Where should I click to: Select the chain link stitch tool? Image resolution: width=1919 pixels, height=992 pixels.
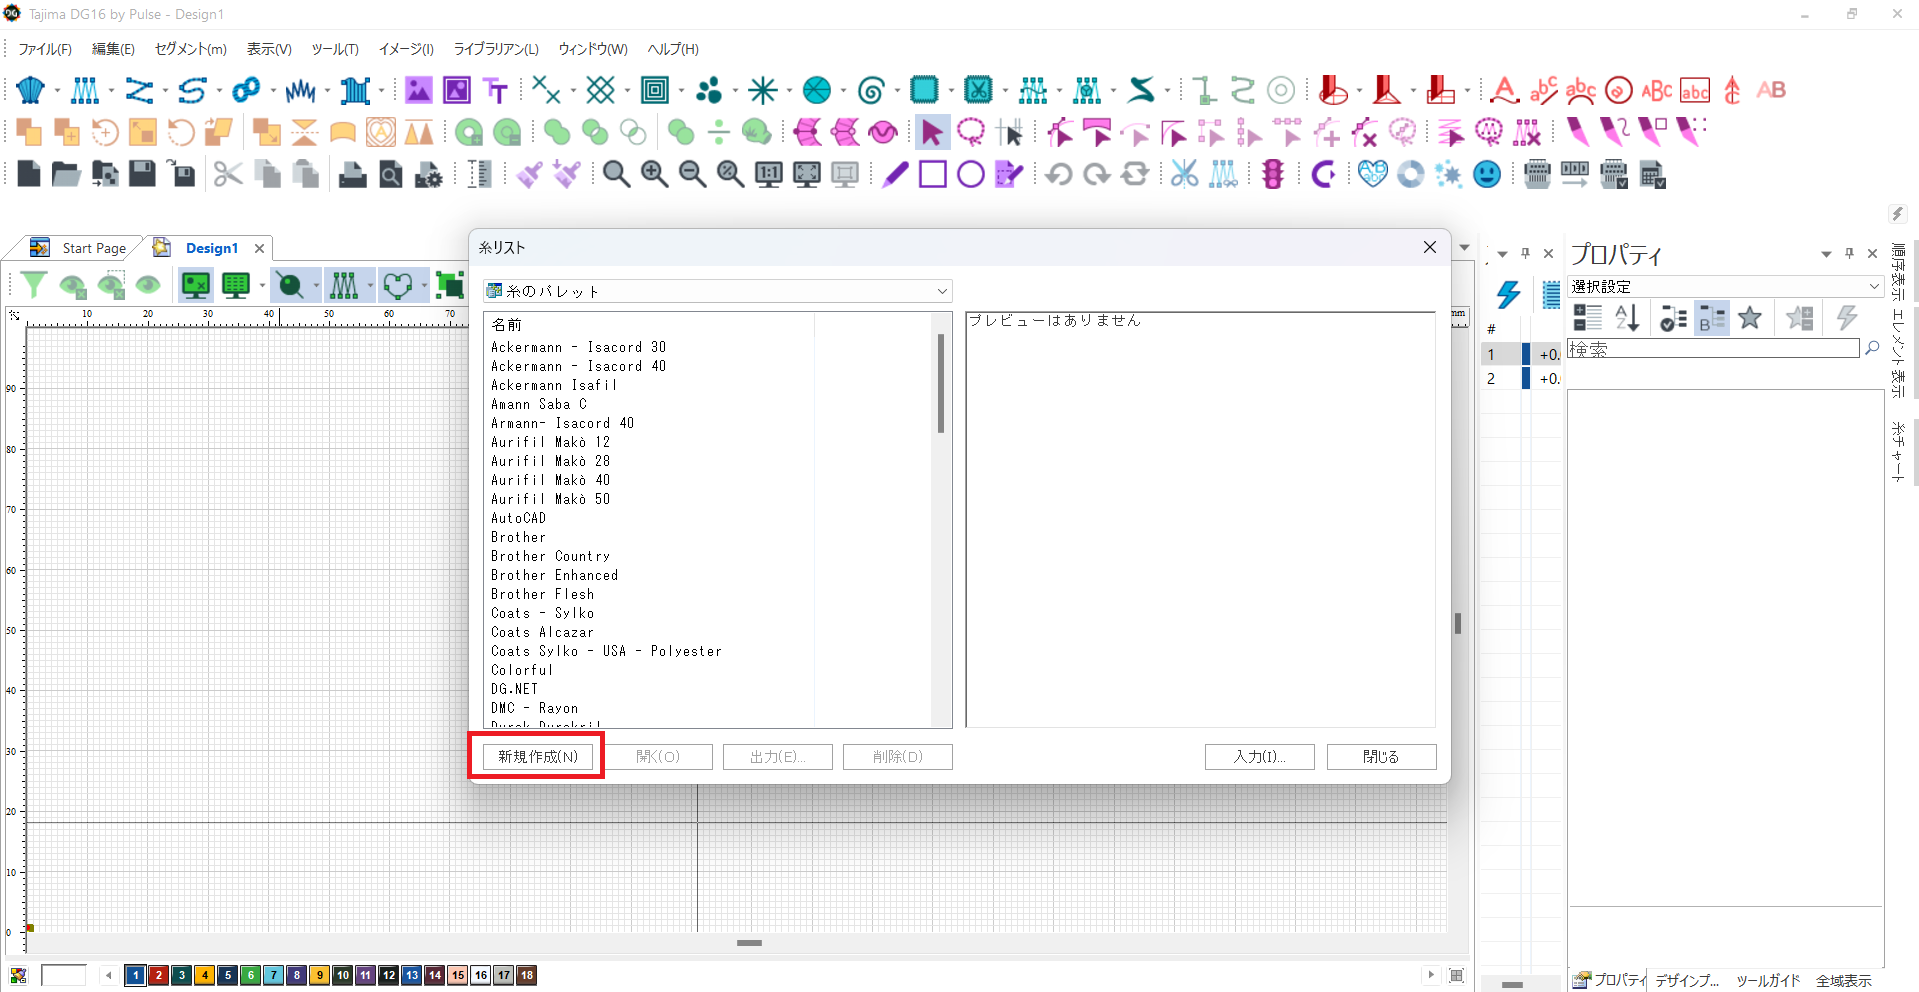tap(246, 90)
